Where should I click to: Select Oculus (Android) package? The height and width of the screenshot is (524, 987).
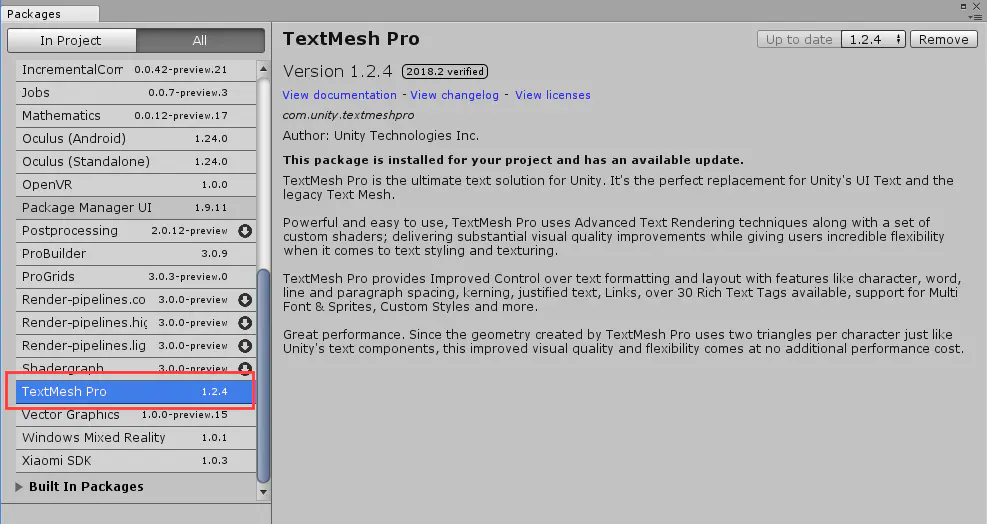click(x=136, y=139)
